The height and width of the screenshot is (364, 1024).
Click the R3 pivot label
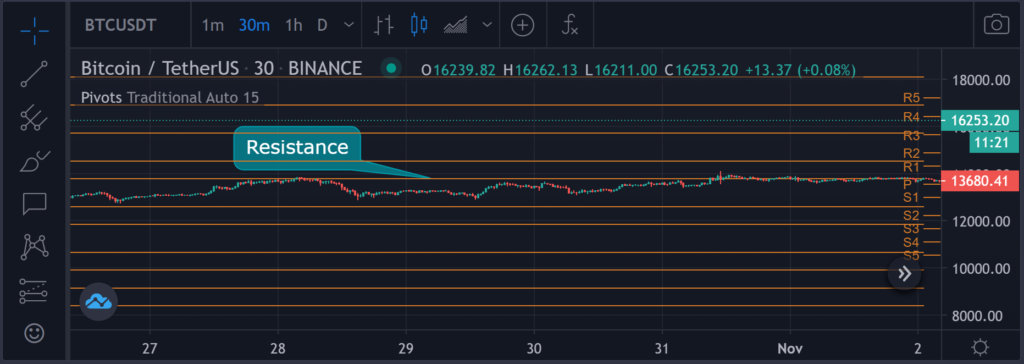[912, 135]
